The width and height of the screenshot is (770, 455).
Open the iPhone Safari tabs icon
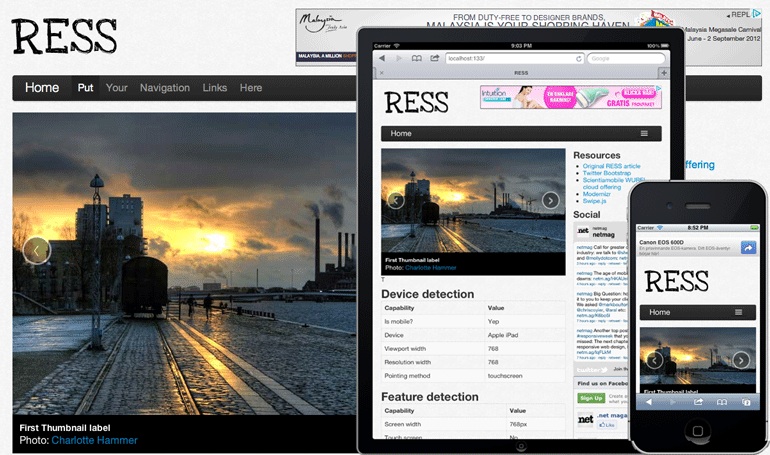(745, 402)
